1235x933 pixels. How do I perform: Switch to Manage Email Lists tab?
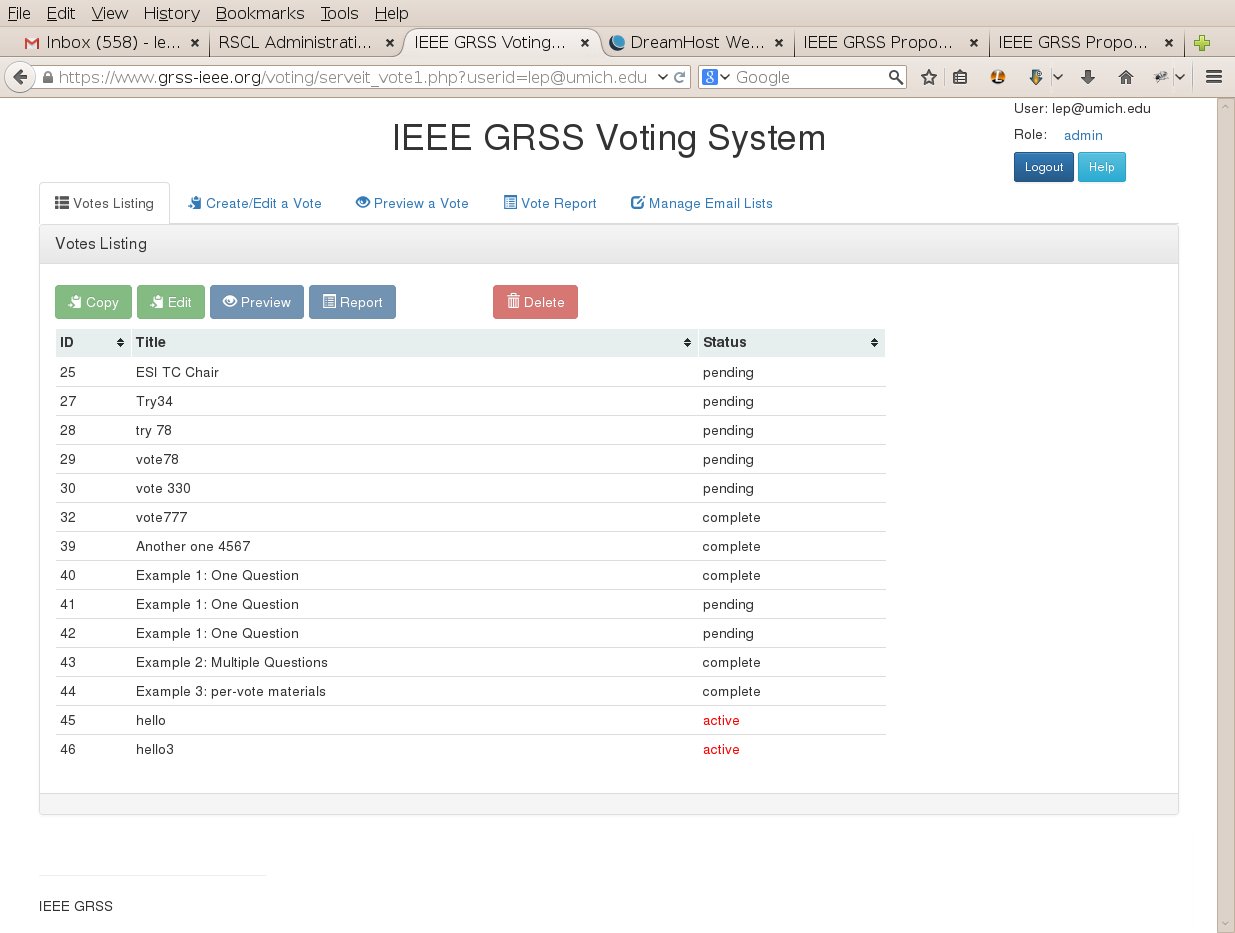click(702, 203)
